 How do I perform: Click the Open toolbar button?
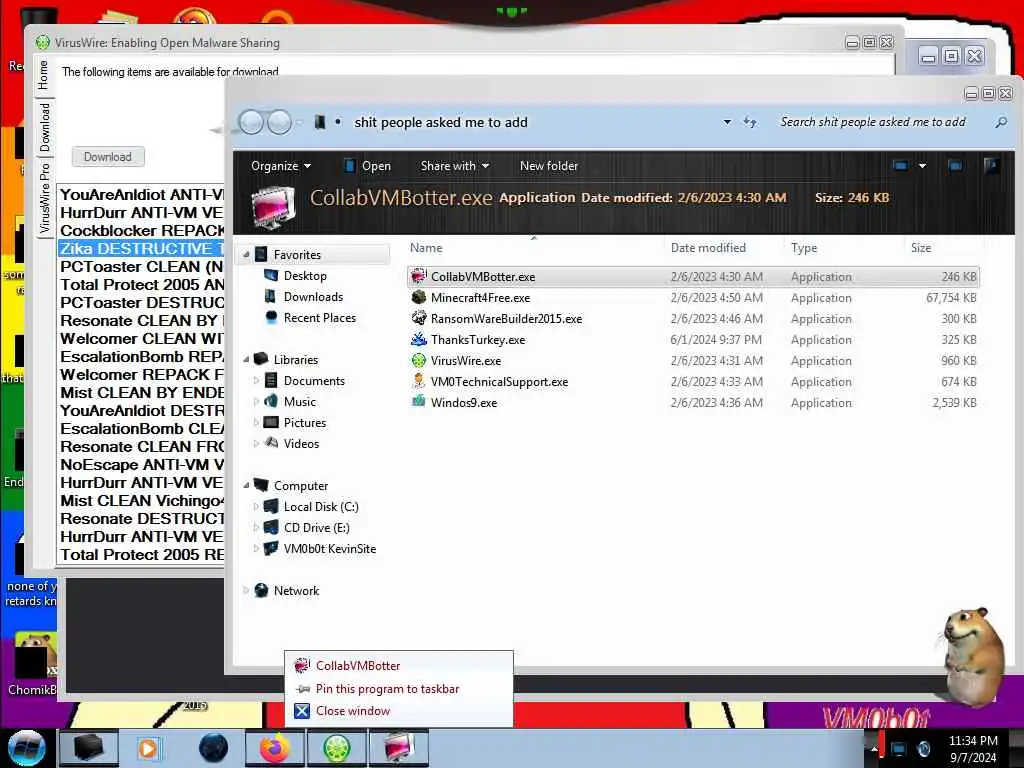(x=367, y=166)
